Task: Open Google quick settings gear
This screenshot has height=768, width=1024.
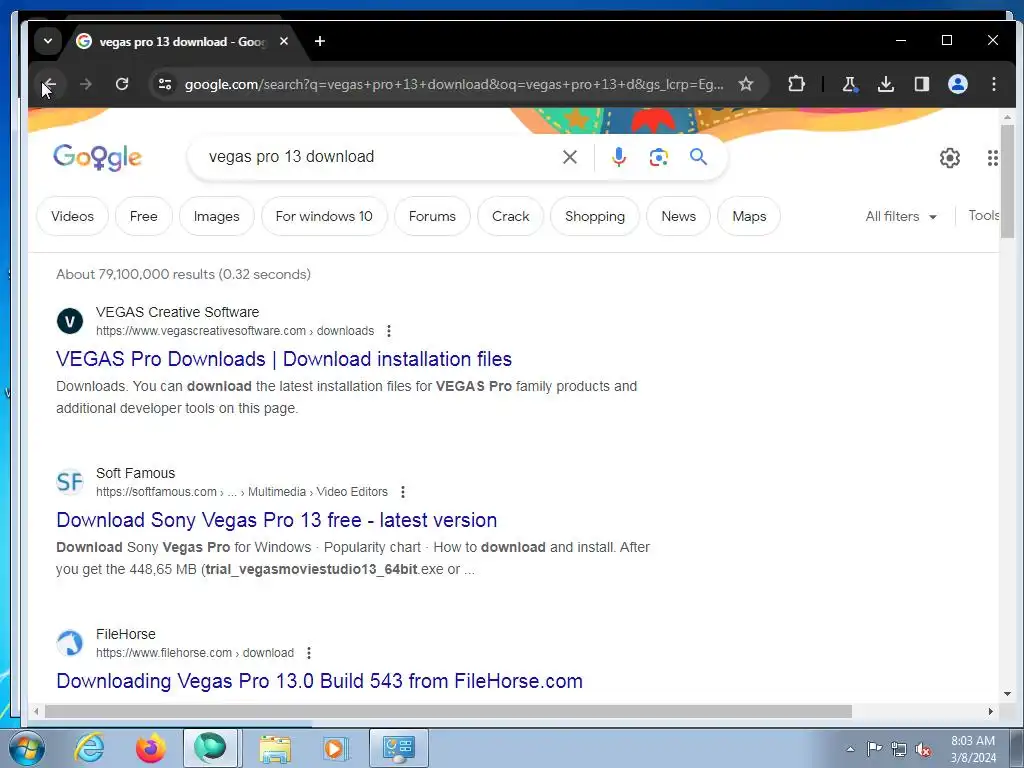Action: click(x=950, y=157)
